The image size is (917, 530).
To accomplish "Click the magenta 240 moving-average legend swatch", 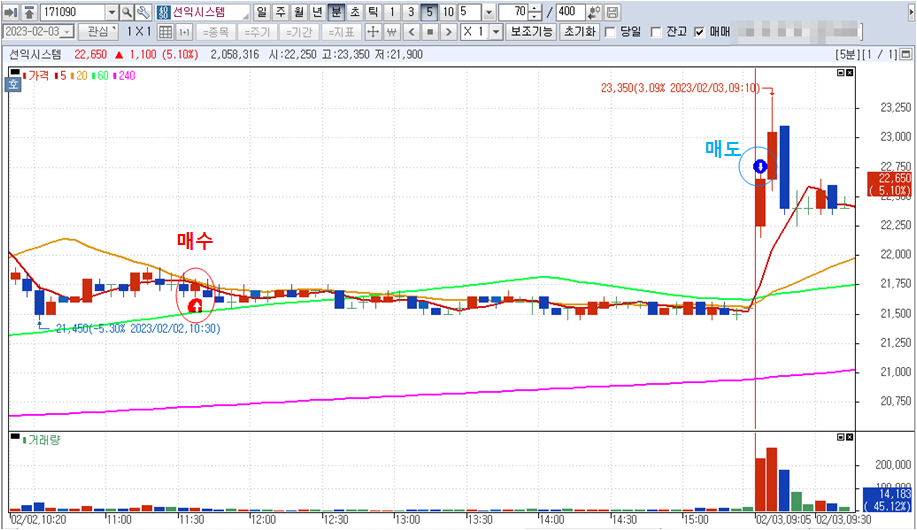I will [115, 76].
